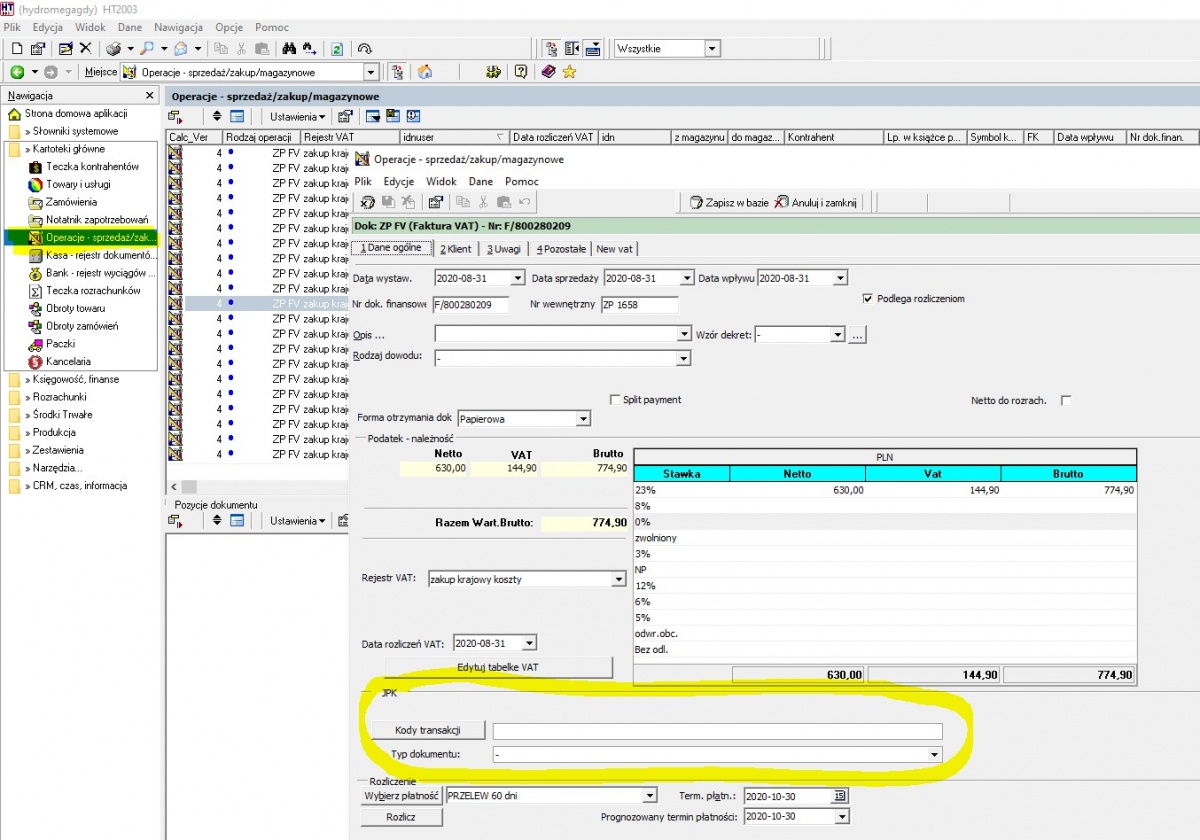Viewport: 1200px width, 840px height.
Task: Enable the Split payment checkbox
Action: [615, 399]
